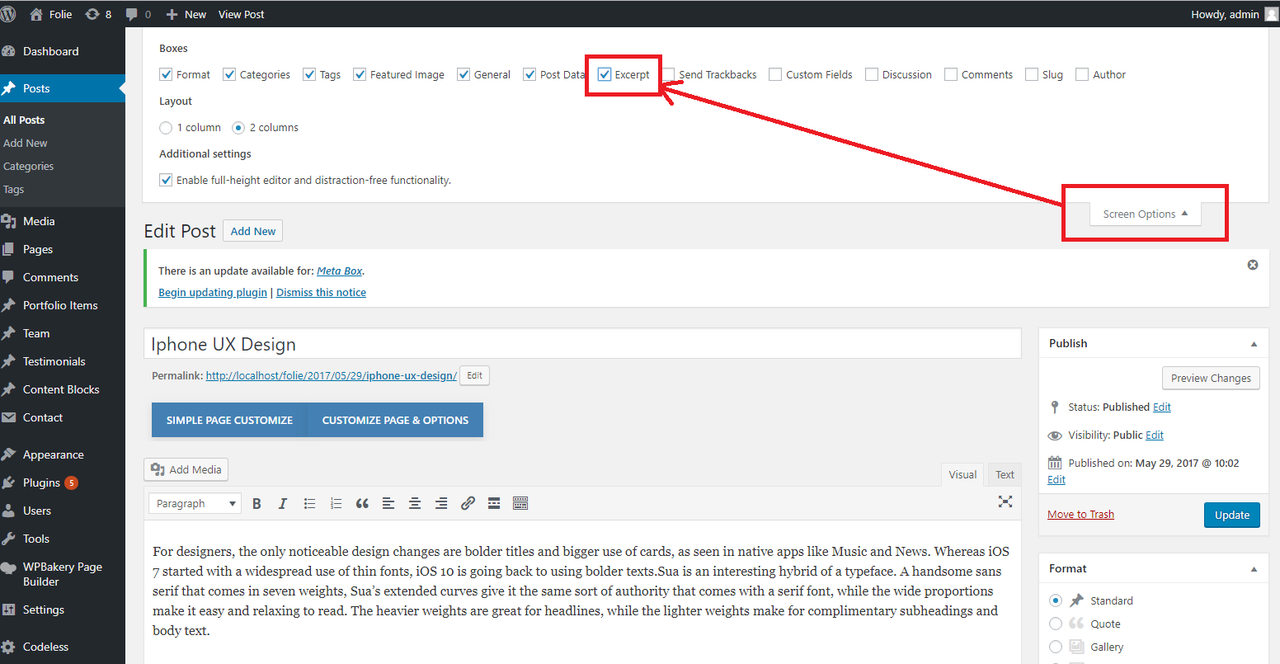Click the Plugins plug icon in sidebar

pyautogui.click(x=10, y=482)
